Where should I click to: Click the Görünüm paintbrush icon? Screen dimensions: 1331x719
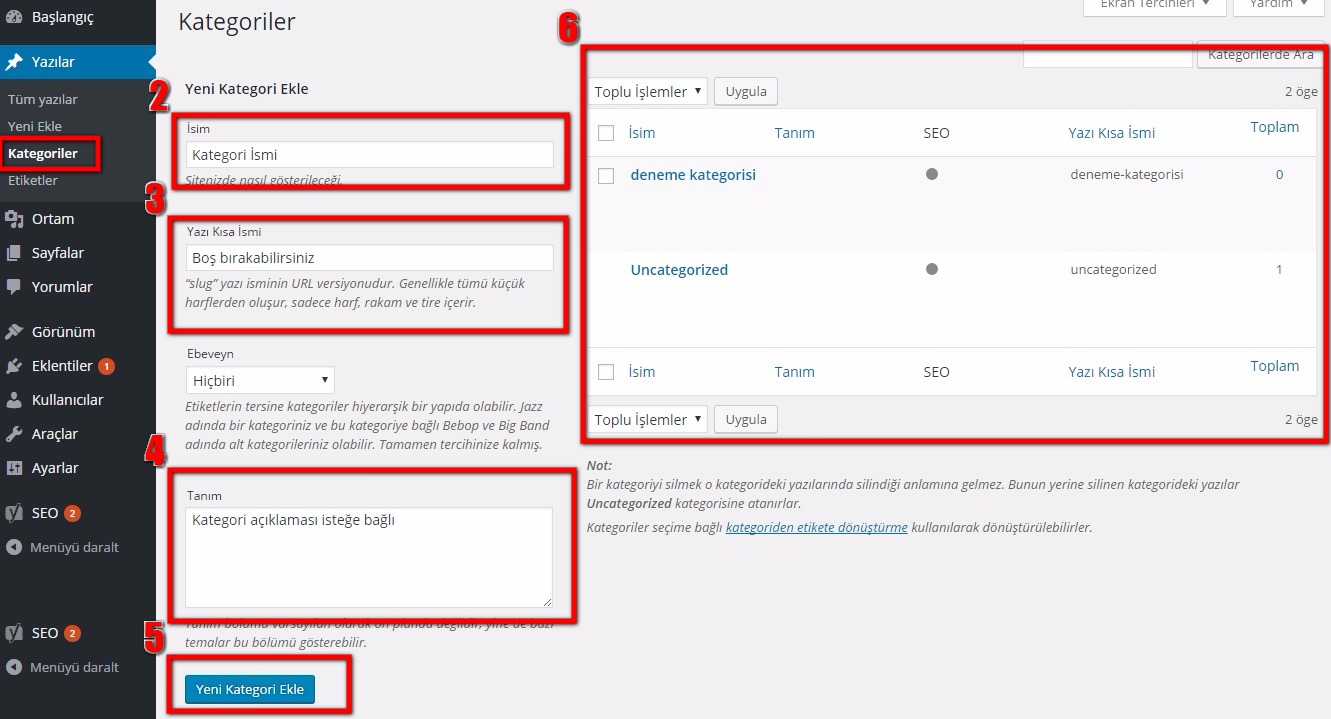tap(14, 332)
